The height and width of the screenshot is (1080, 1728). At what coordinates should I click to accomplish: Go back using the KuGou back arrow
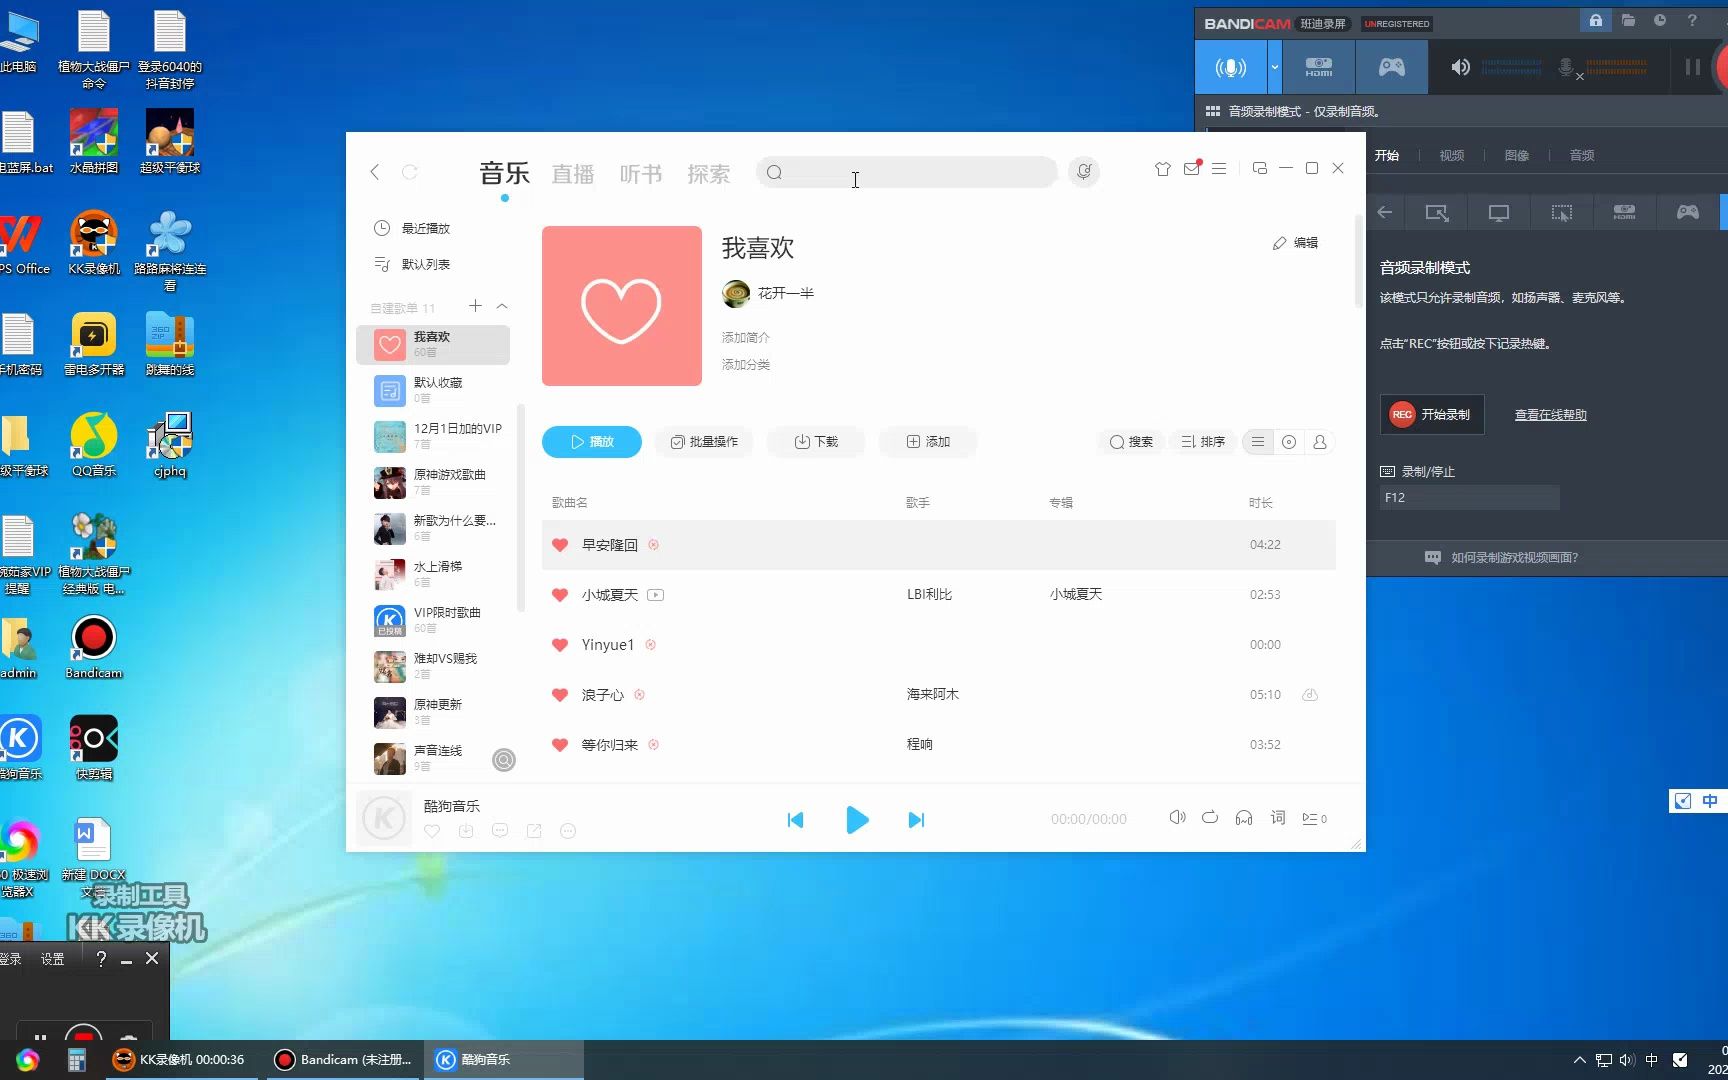(375, 172)
